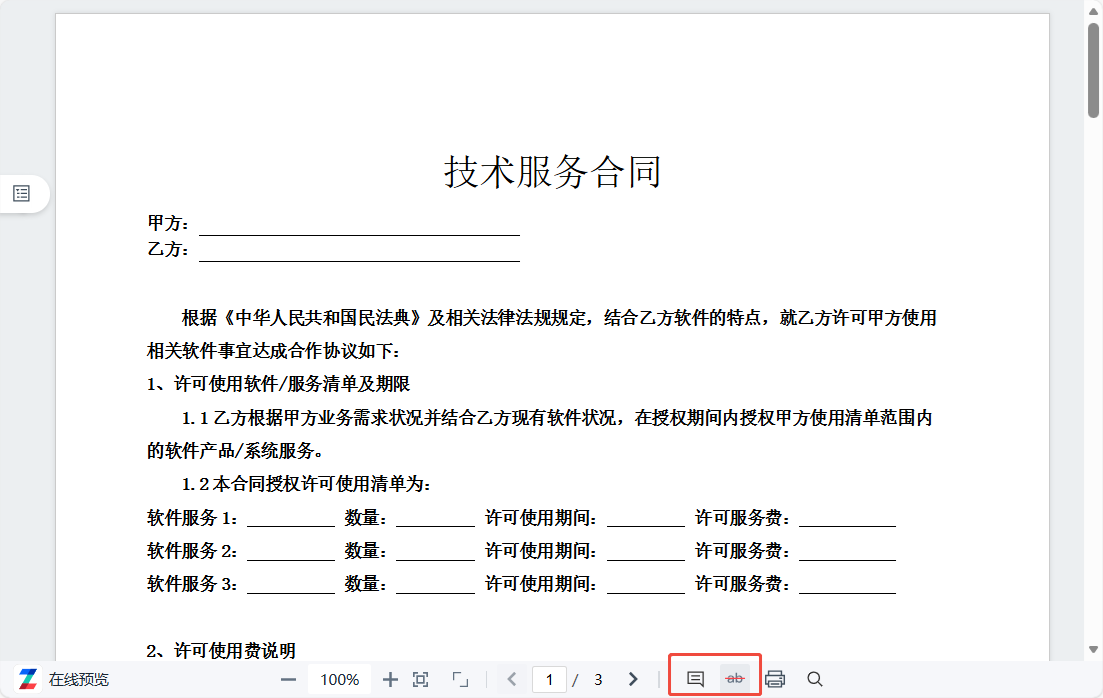This screenshot has width=1103, height=698.
Task: Open search with the magnifier icon
Action: (x=815, y=679)
